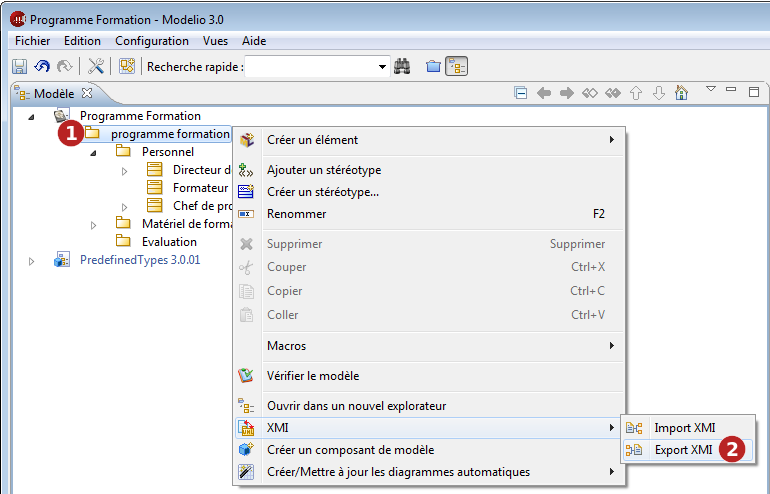Screen dimensions: 770x494
Task: Open the wrench and screwdriver tools icon
Action: tap(96, 66)
